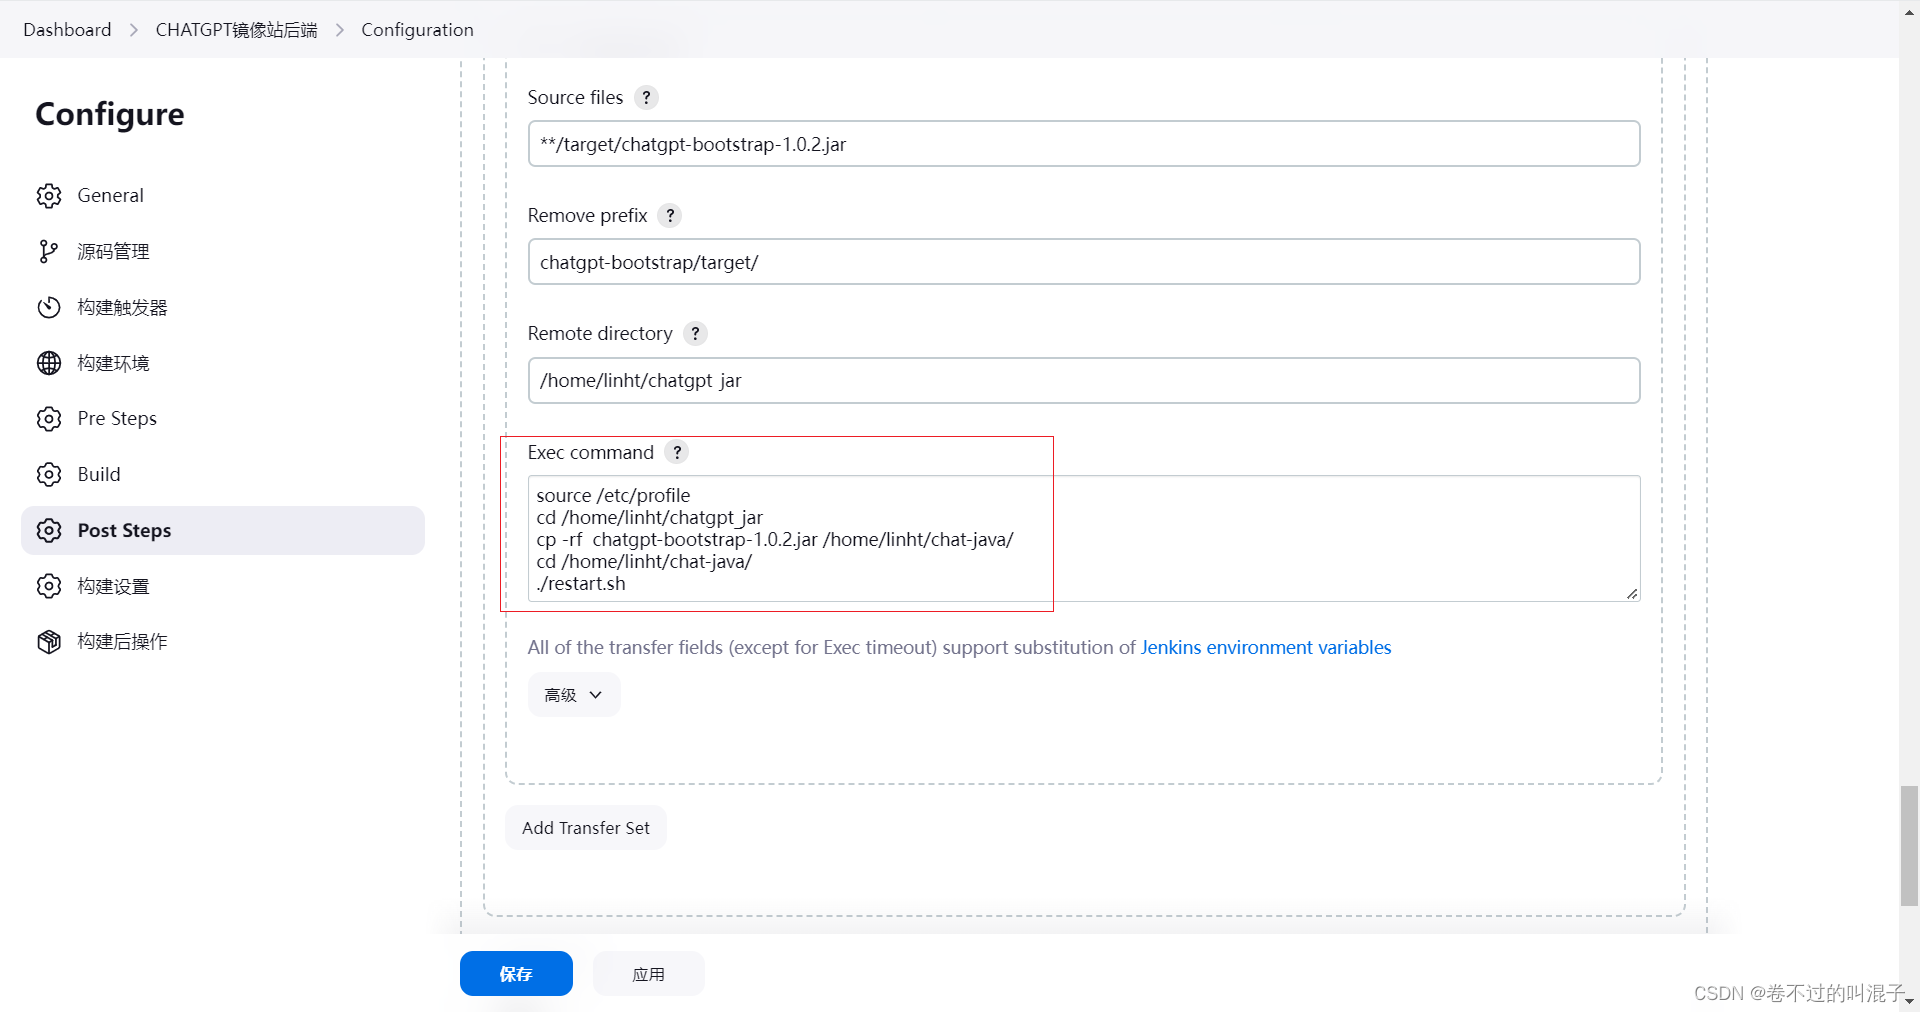Go to the 构建设置 section
Screen dimensions: 1920x1012
point(222,586)
